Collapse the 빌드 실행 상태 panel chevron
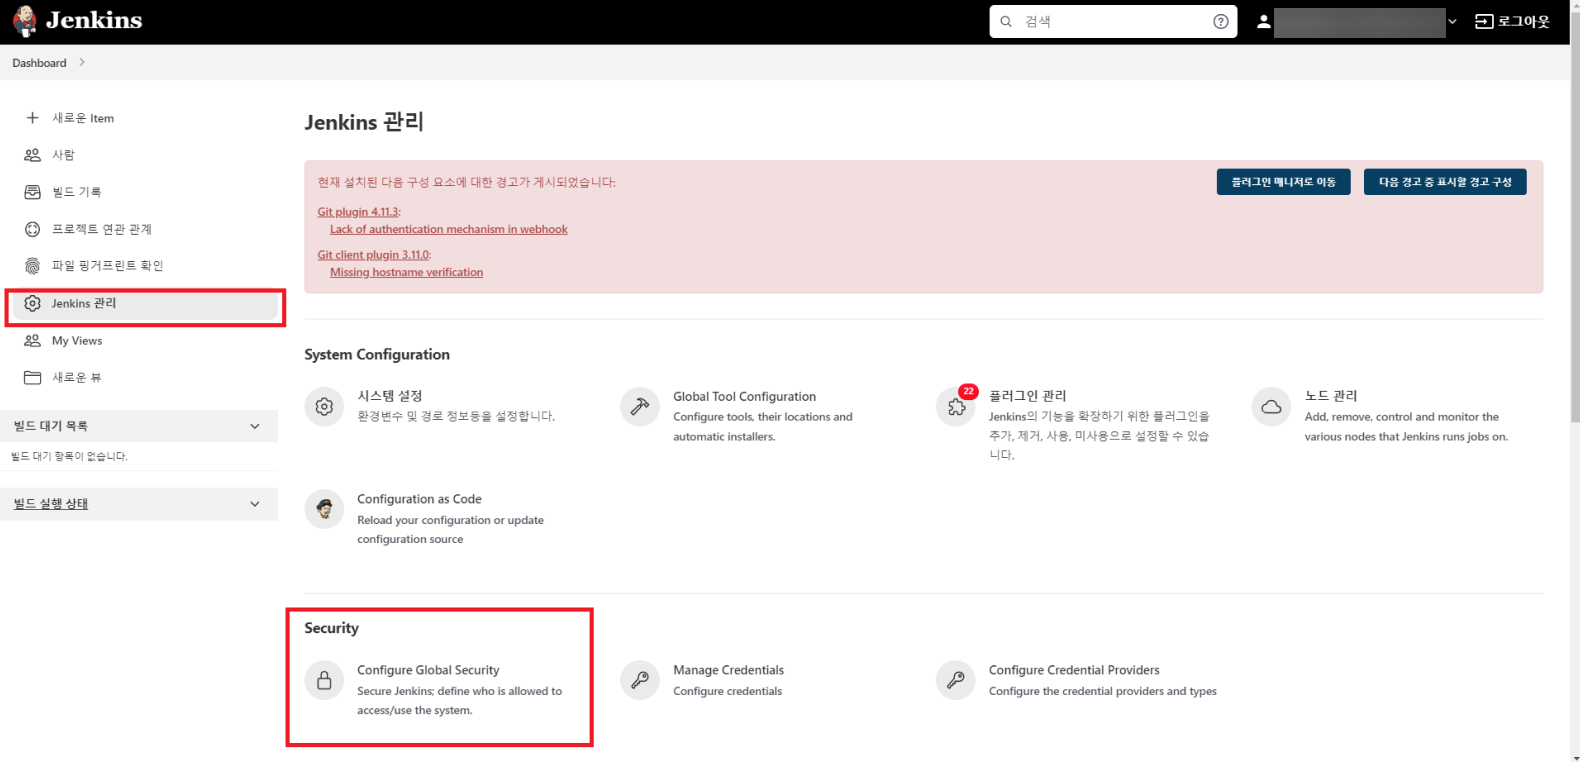 [255, 504]
